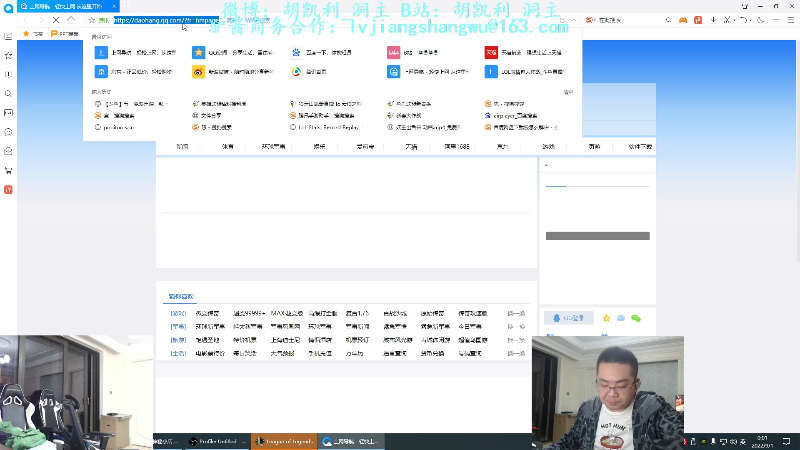Open the 'LoL Stats, Record Replay' history entry
The width and height of the screenshot is (800, 450).
326,128
